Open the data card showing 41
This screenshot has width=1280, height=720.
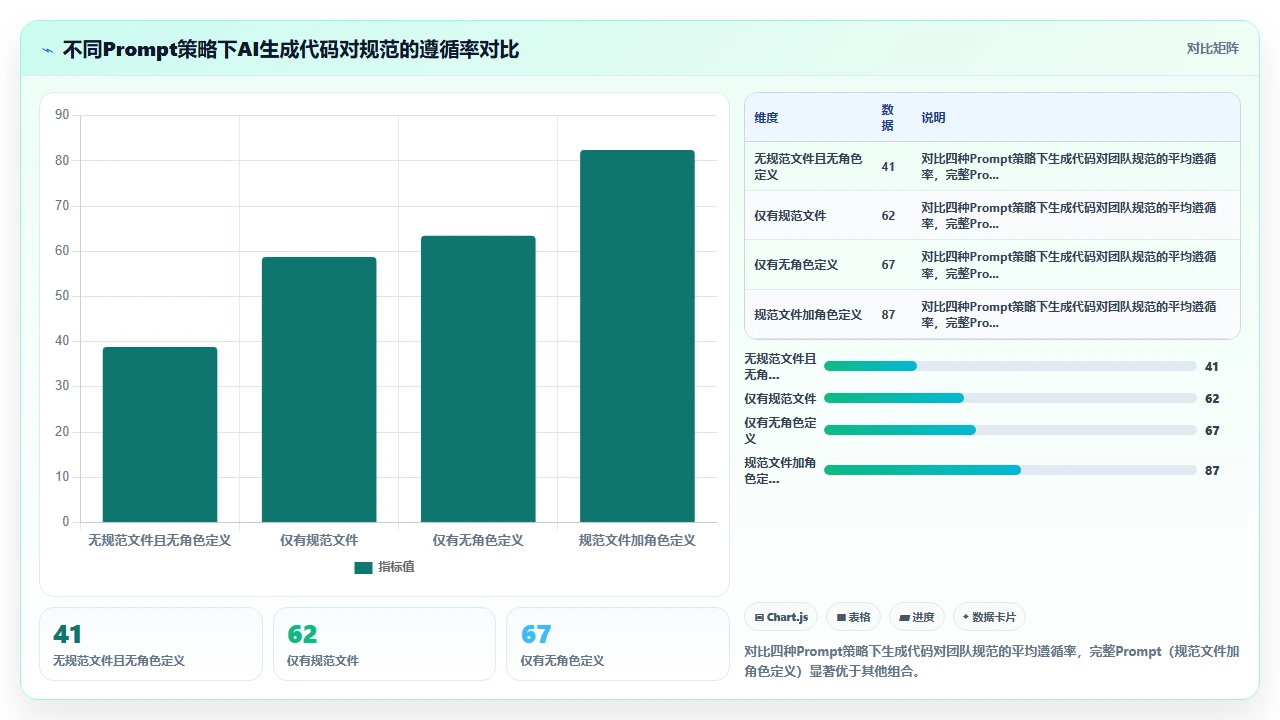151,644
